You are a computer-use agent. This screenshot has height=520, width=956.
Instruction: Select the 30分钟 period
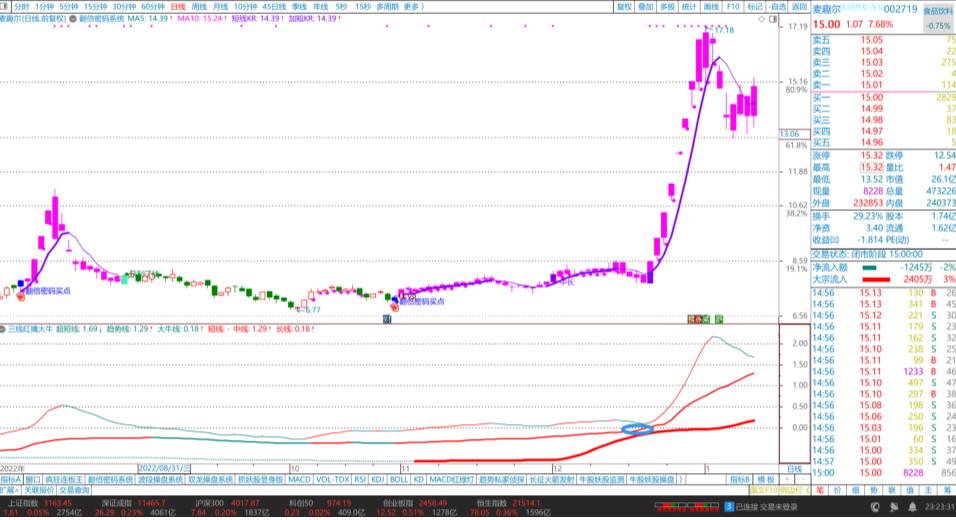[x=124, y=7]
